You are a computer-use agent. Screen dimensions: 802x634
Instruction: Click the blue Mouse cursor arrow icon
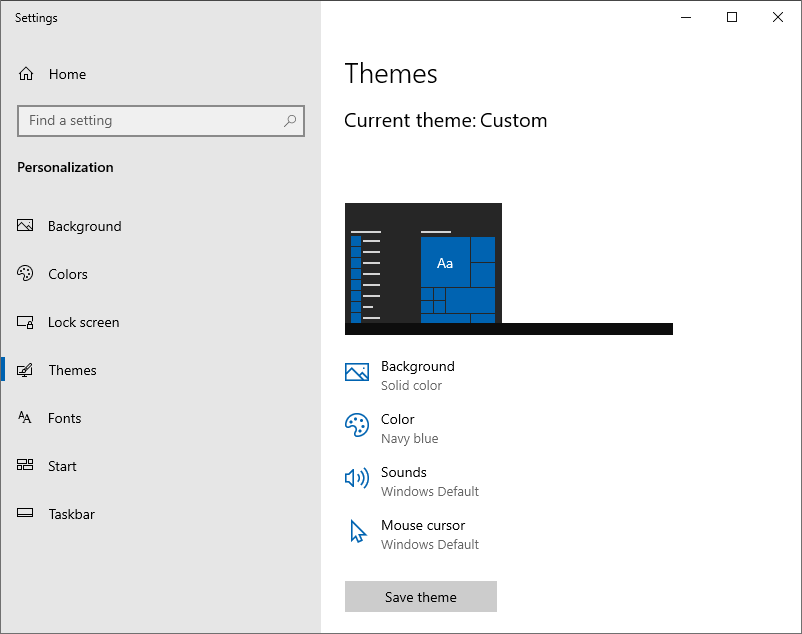point(358,532)
